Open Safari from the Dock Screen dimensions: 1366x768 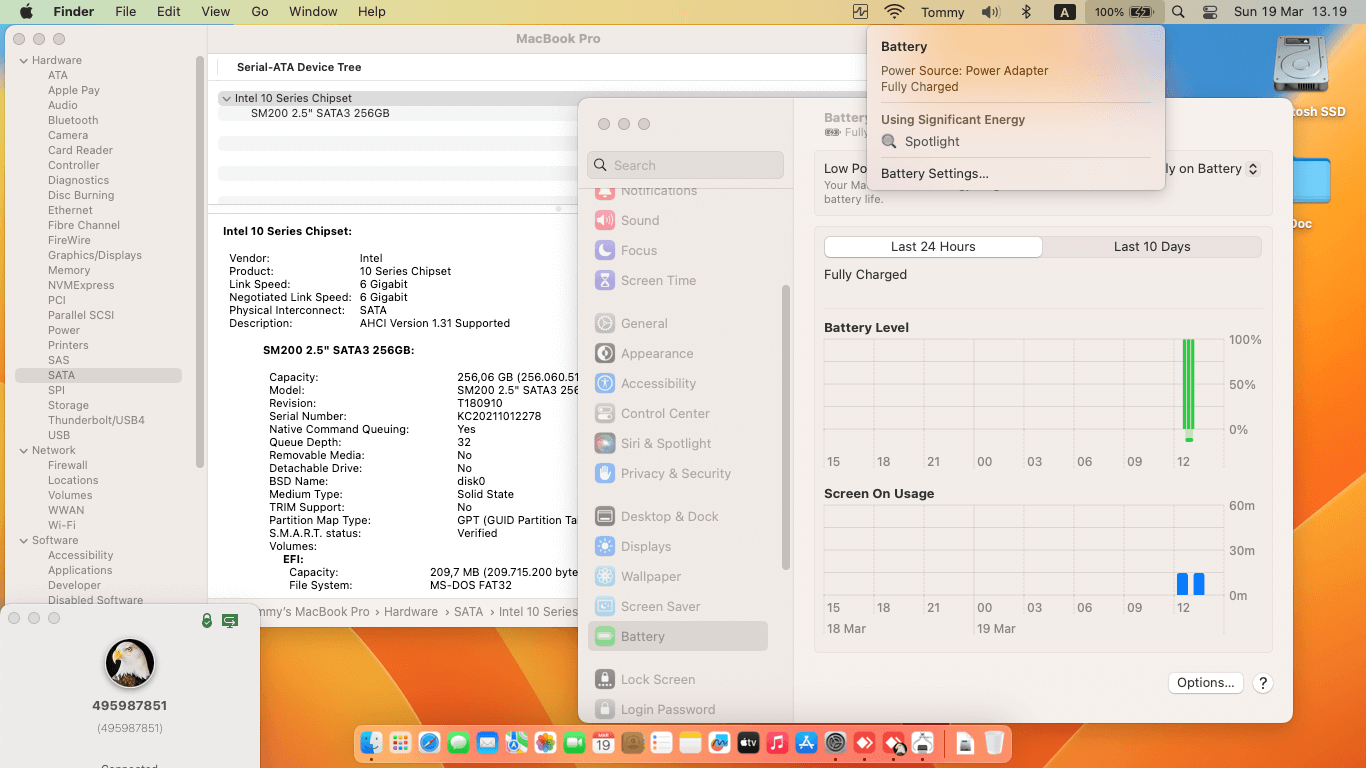[429, 743]
